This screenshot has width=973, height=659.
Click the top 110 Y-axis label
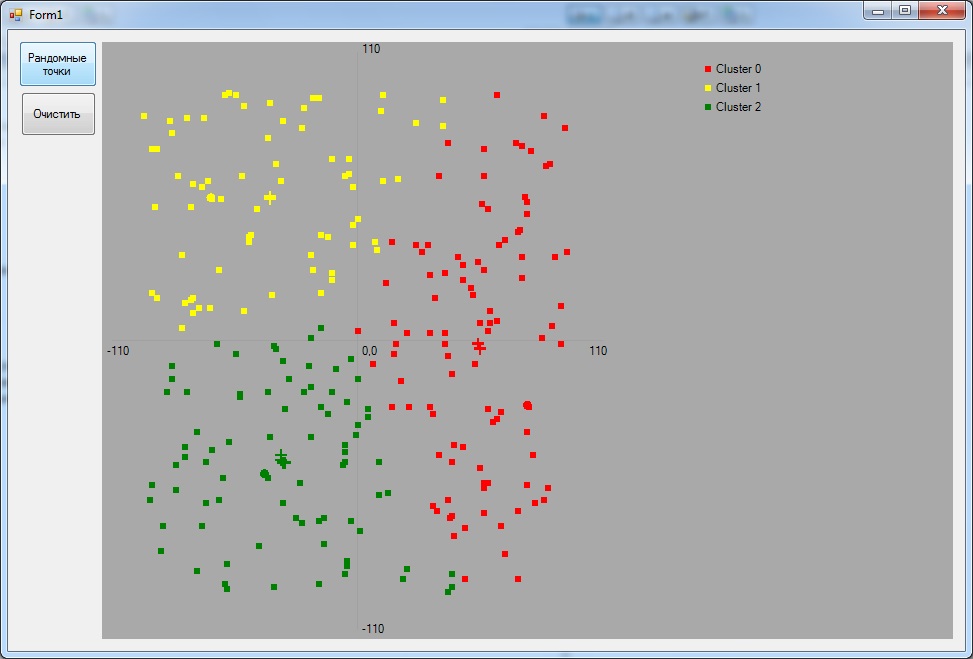(371, 49)
